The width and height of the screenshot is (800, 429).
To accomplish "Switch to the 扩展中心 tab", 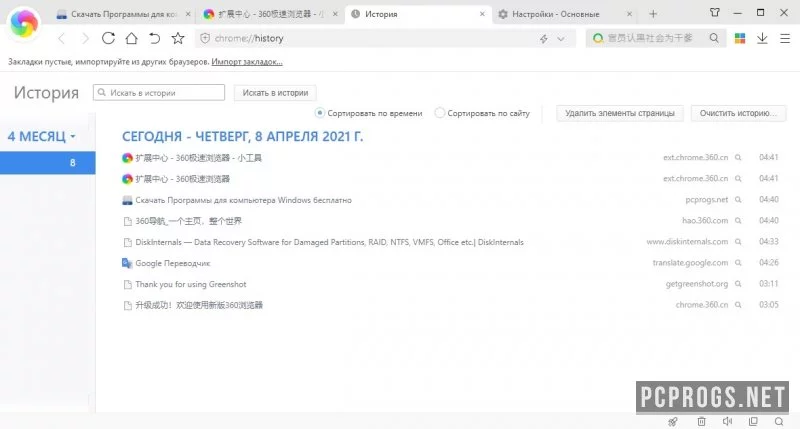I will coord(270,14).
